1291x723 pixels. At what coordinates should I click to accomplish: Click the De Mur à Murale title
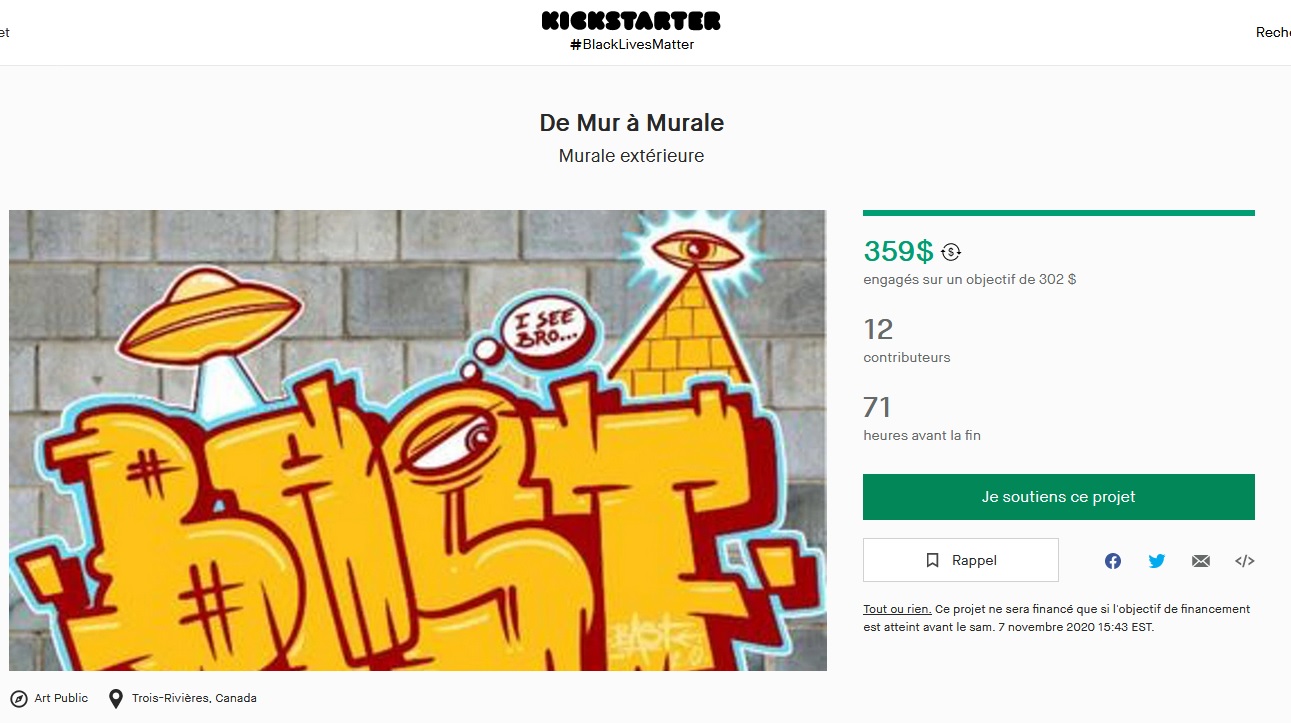pos(632,123)
